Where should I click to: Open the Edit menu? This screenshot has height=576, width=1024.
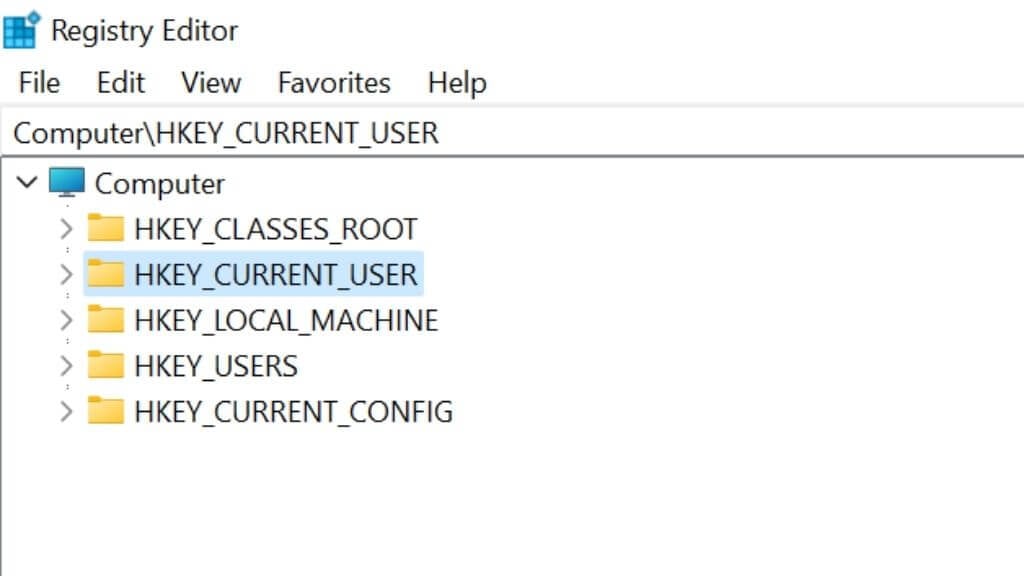click(x=121, y=82)
